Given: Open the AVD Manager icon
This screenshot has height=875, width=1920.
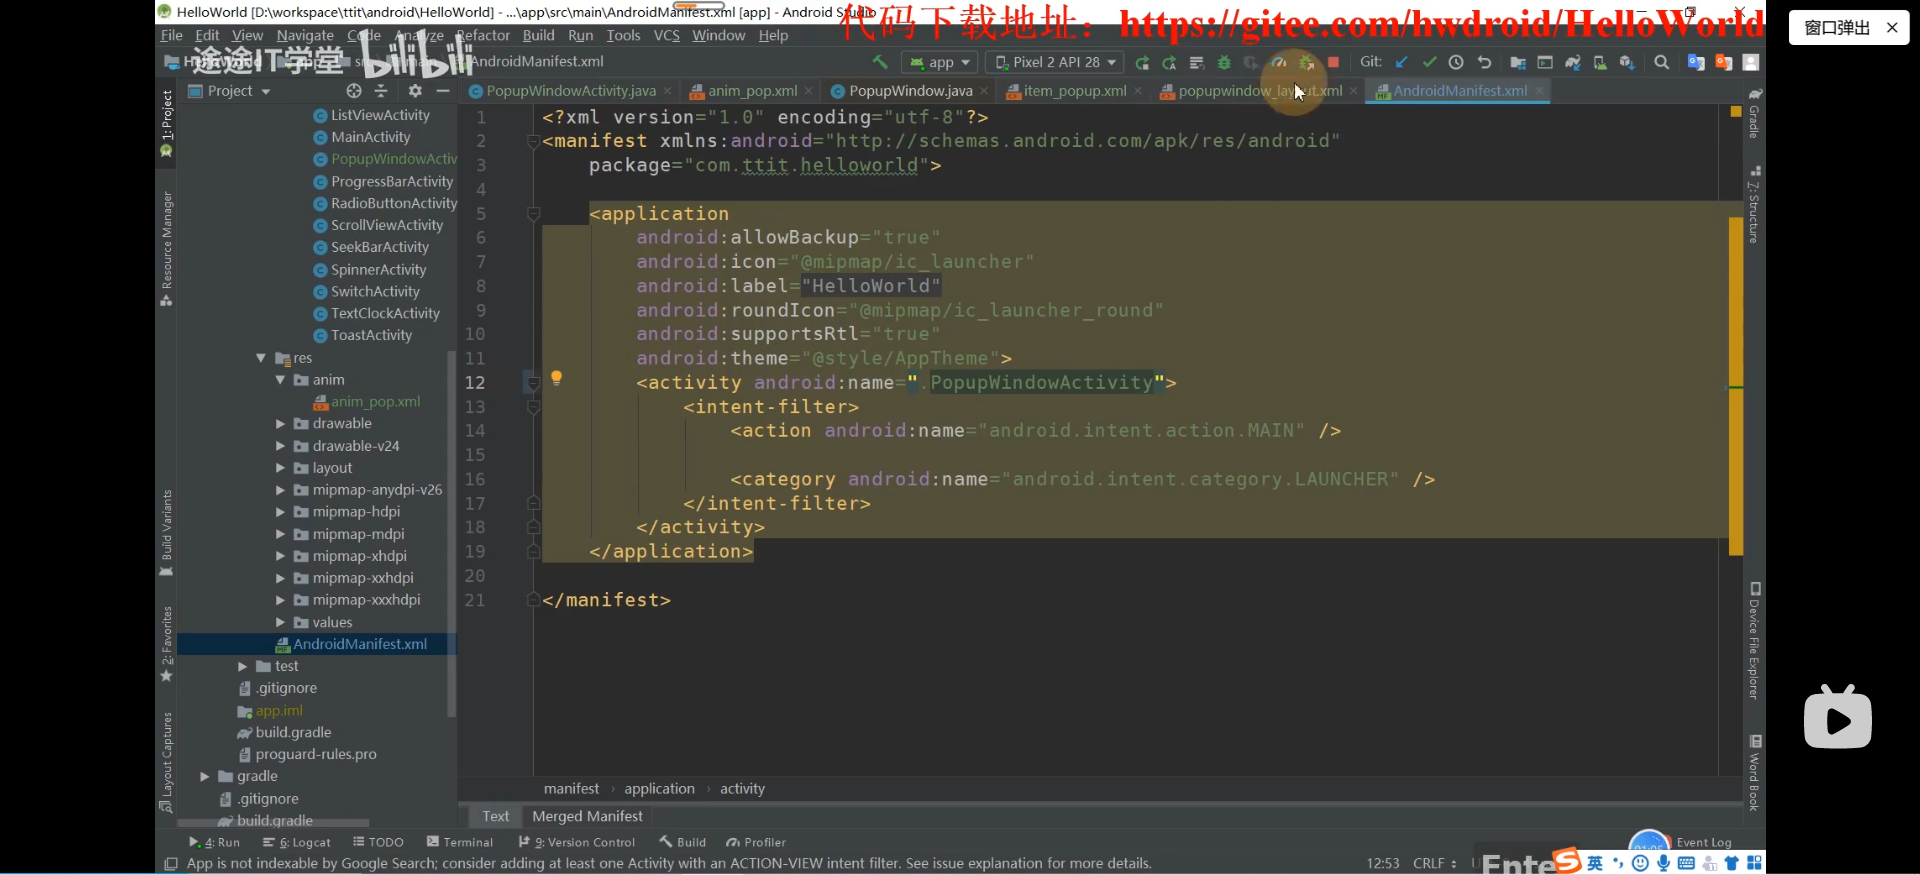Looking at the screenshot, I should (x=1600, y=62).
